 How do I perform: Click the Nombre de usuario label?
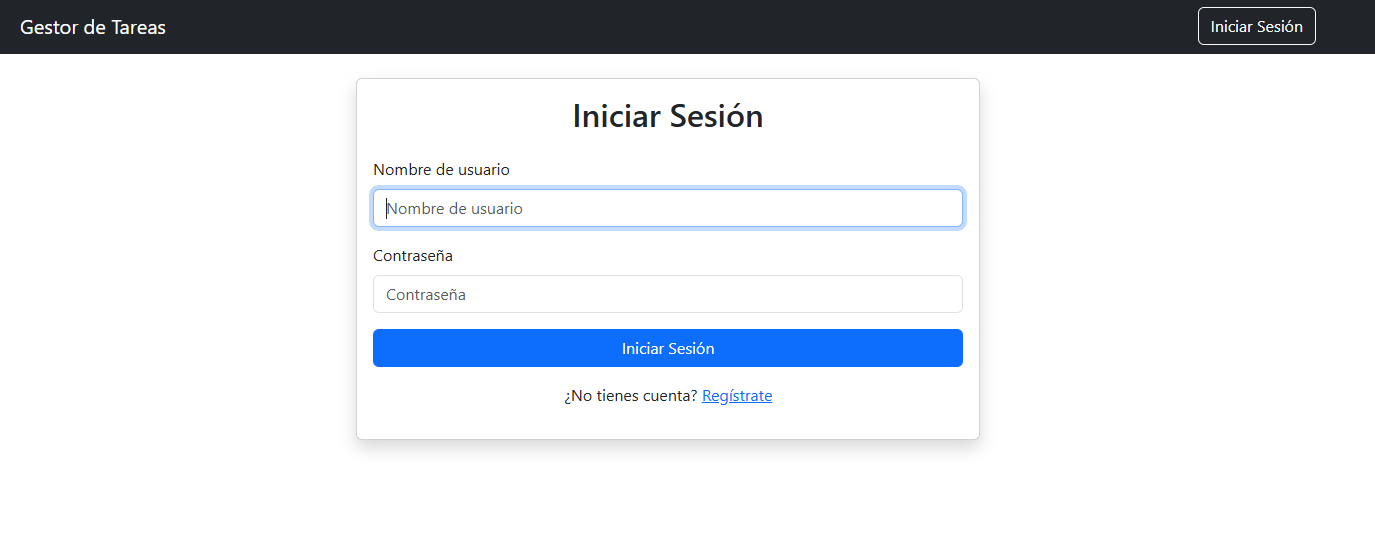click(x=441, y=170)
